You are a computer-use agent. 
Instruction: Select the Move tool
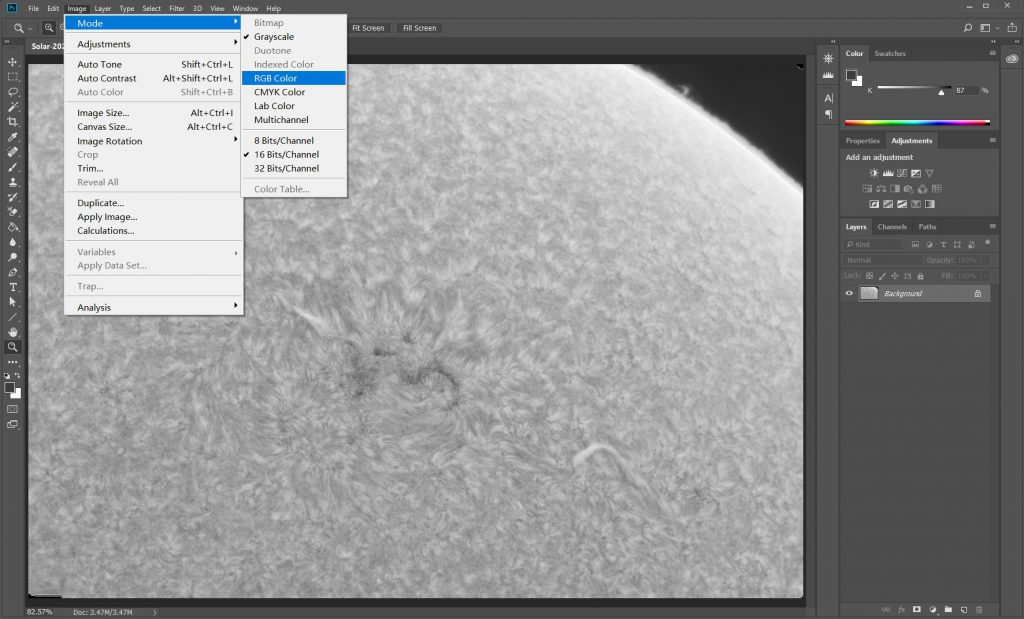tap(13, 62)
